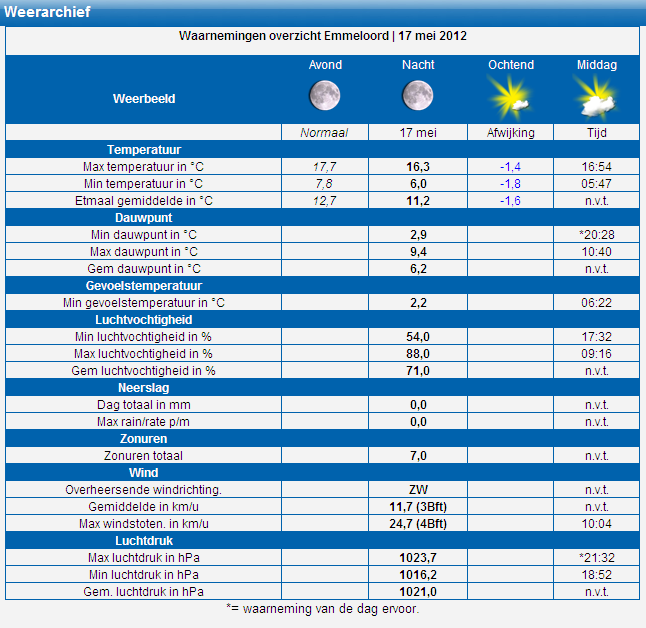
Task: Select the Neerslag section header
Action: [144, 388]
